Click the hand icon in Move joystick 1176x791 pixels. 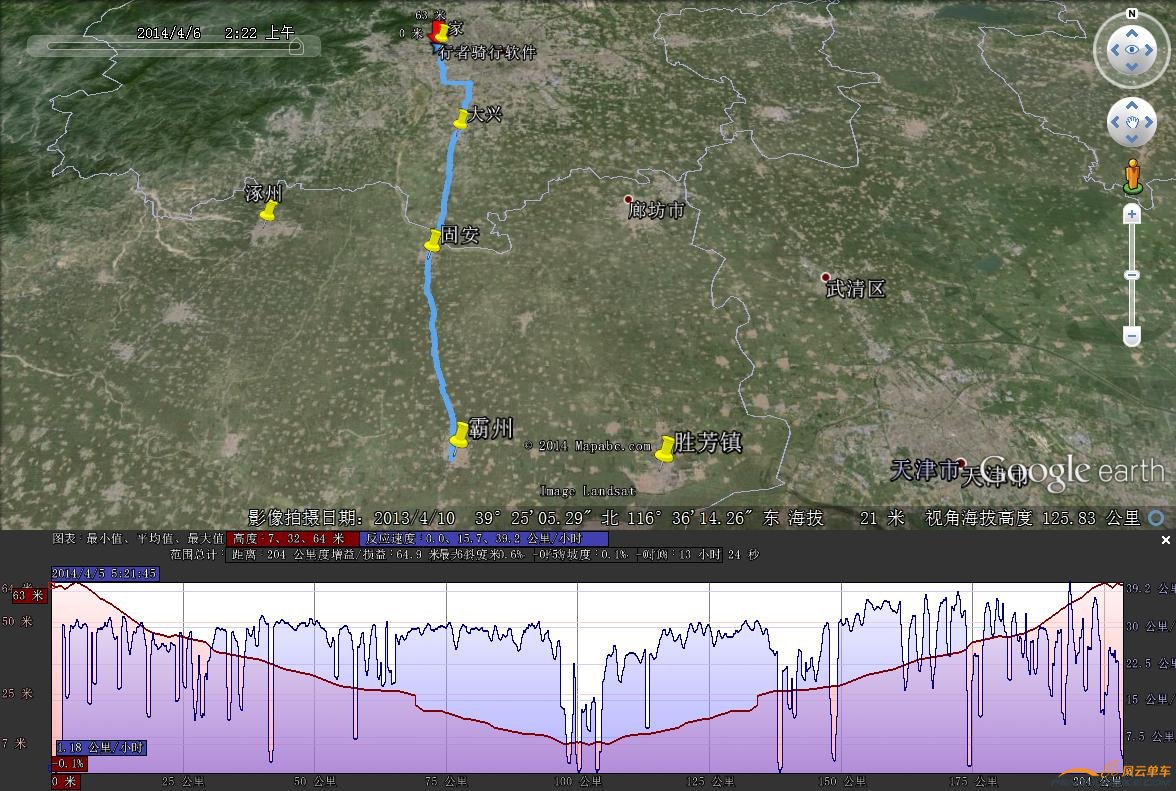(x=1131, y=122)
